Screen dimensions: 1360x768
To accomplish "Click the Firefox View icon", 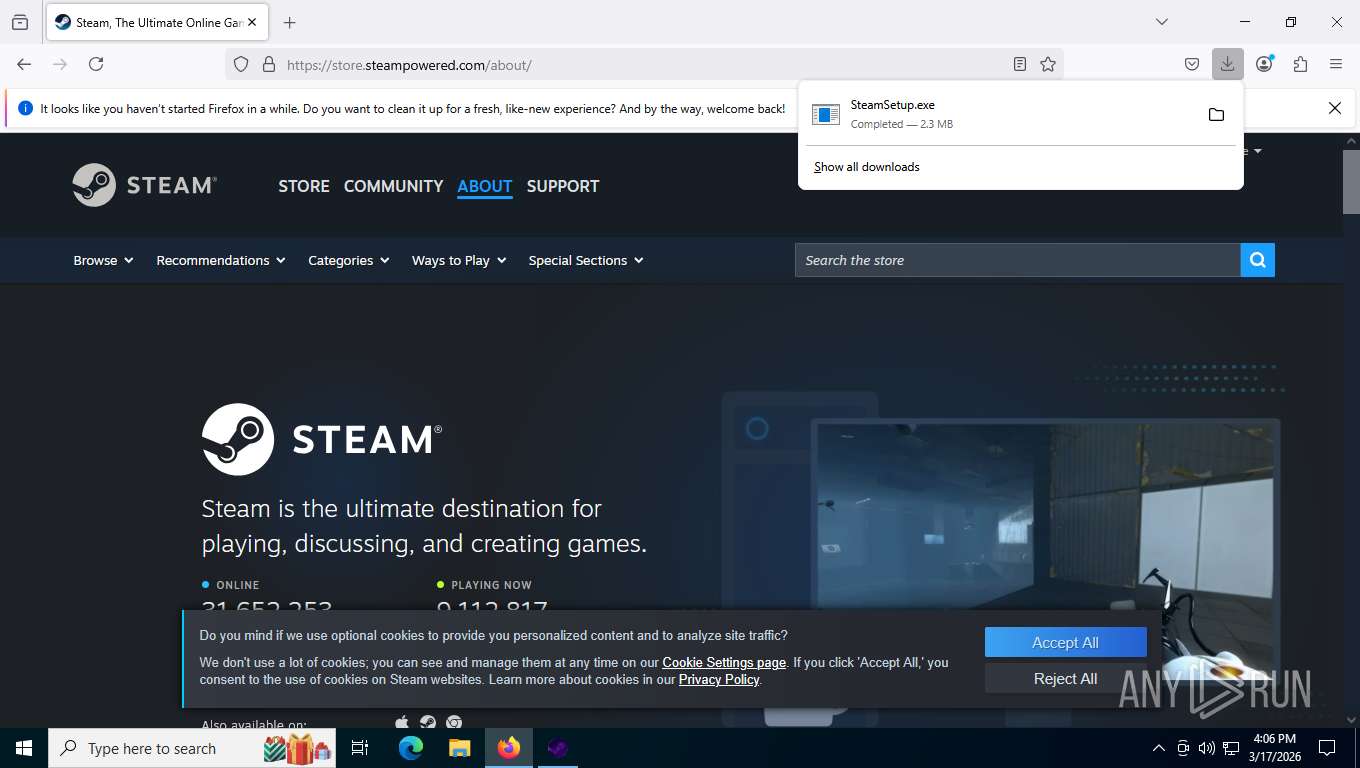I will point(20,22).
